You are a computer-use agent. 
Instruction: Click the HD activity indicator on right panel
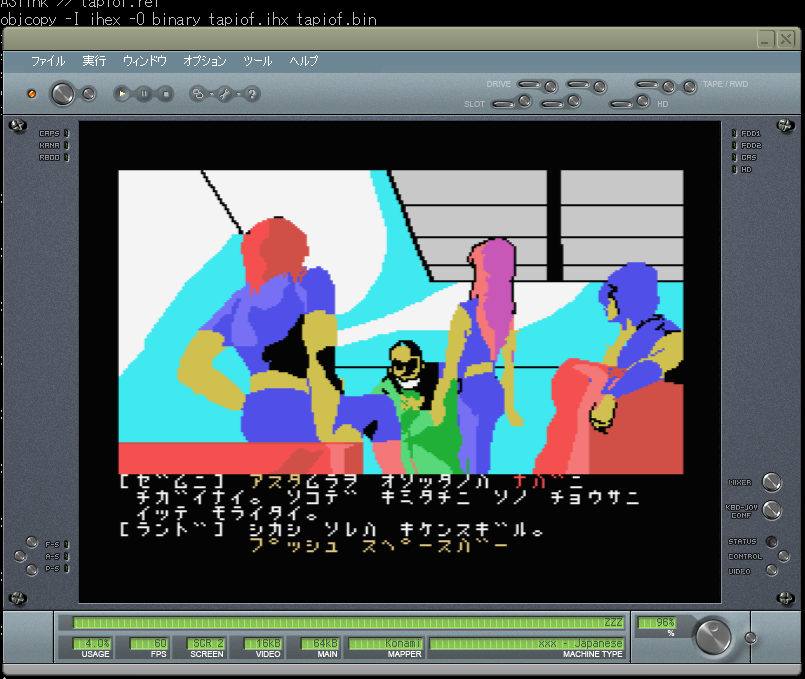tap(734, 169)
